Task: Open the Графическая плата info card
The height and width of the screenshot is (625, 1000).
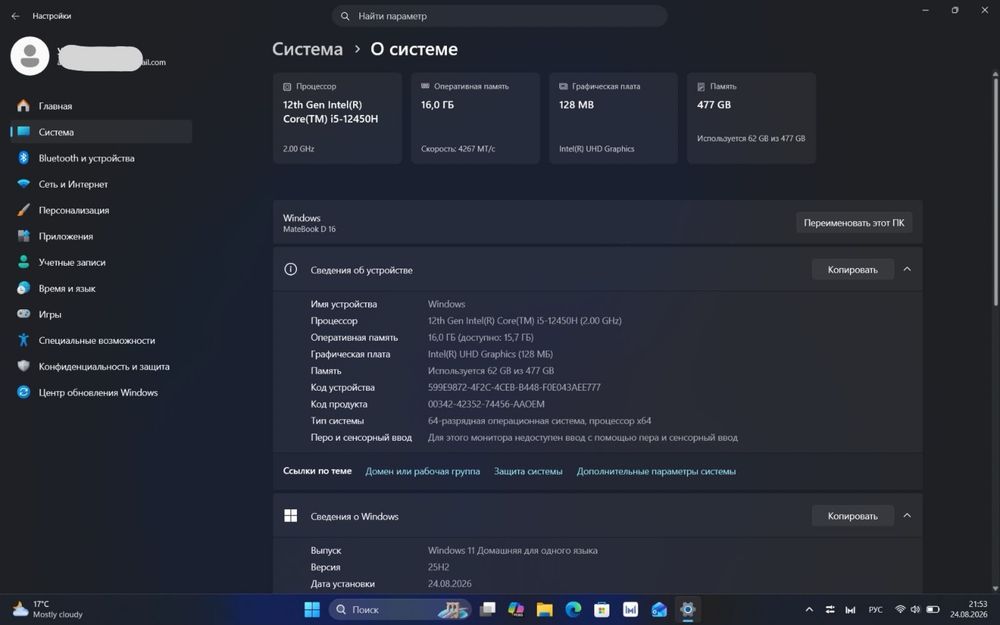Action: (614, 118)
